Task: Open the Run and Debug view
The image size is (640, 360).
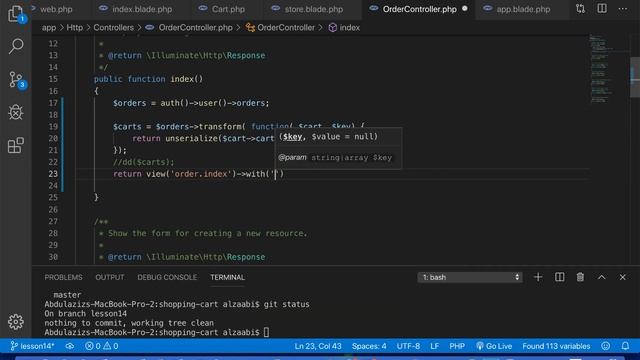Action: click(16, 112)
